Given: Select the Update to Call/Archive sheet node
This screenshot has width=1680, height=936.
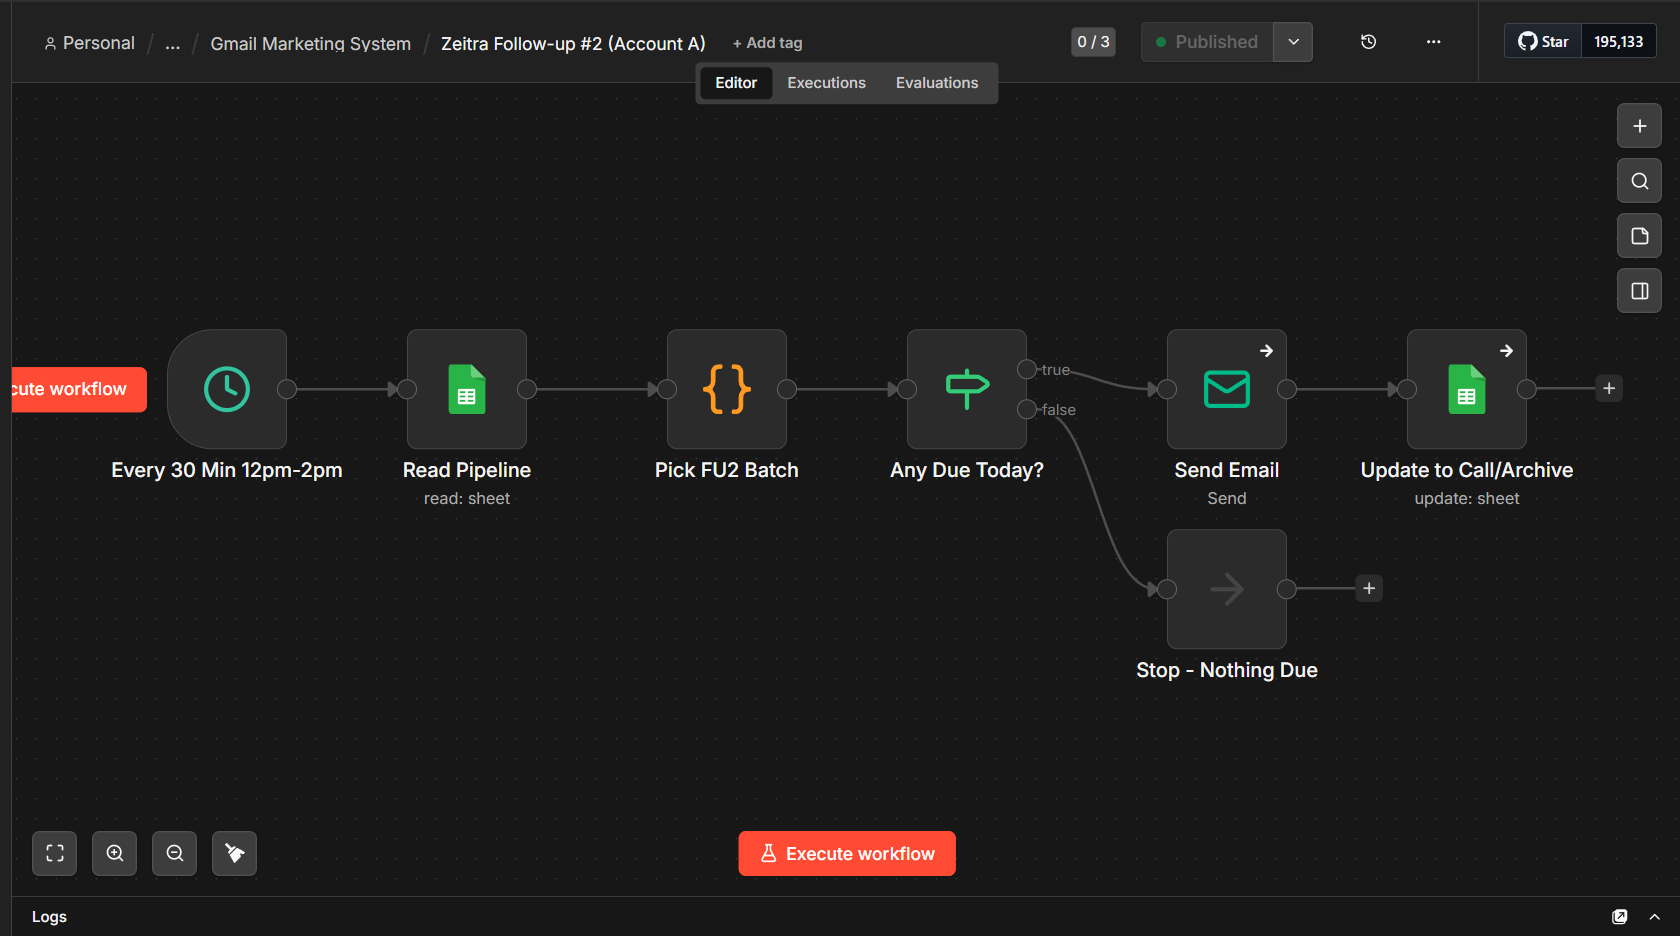Looking at the screenshot, I should point(1467,389).
